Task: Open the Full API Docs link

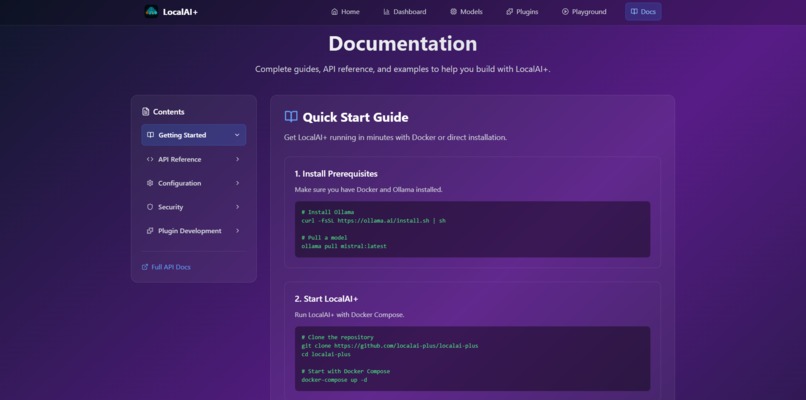Action: click(166, 267)
